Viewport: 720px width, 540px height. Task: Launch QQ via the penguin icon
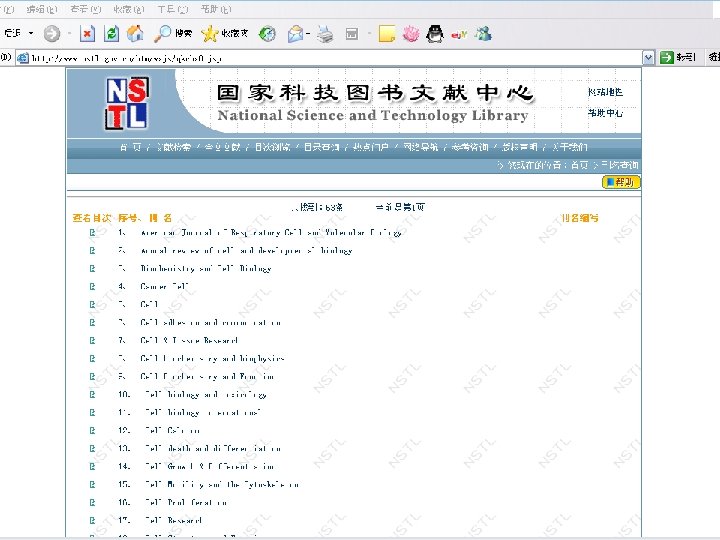[434, 34]
